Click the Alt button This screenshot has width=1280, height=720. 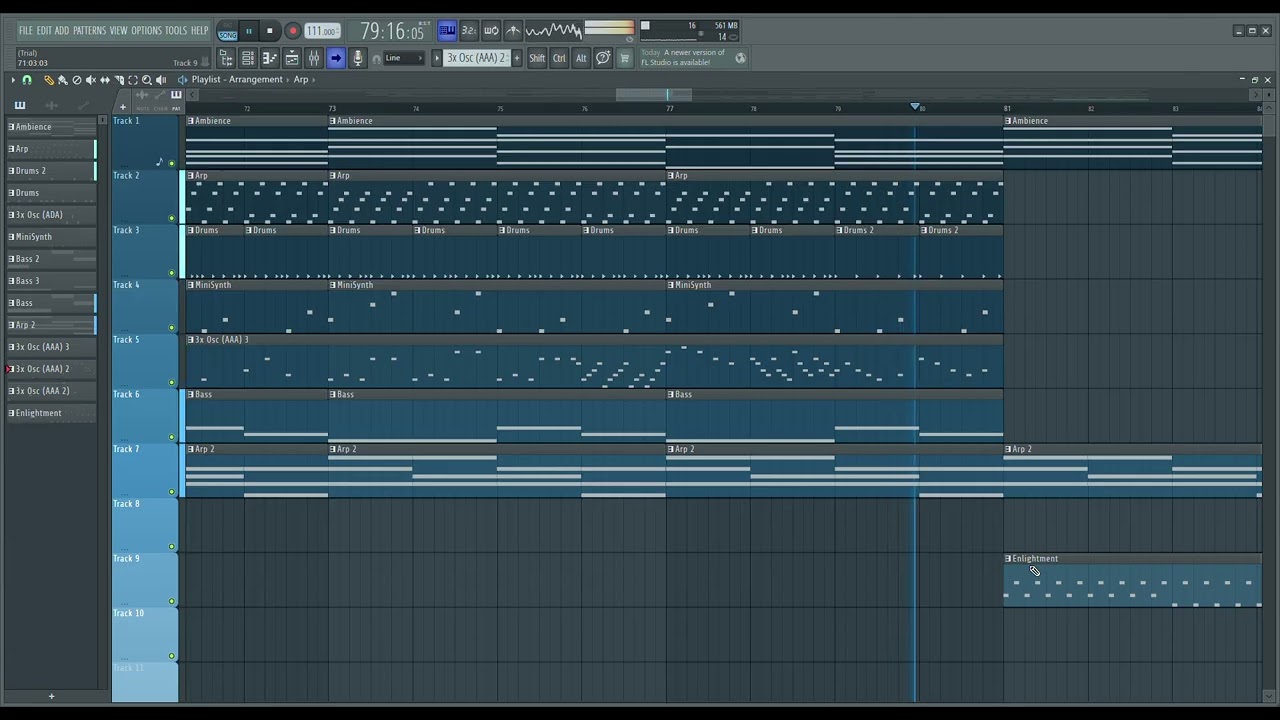pos(581,58)
